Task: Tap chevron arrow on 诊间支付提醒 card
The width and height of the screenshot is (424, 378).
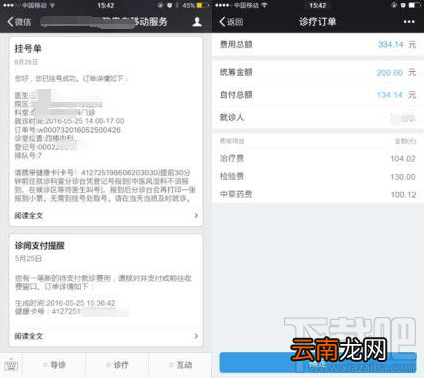Action: (x=196, y=336)
